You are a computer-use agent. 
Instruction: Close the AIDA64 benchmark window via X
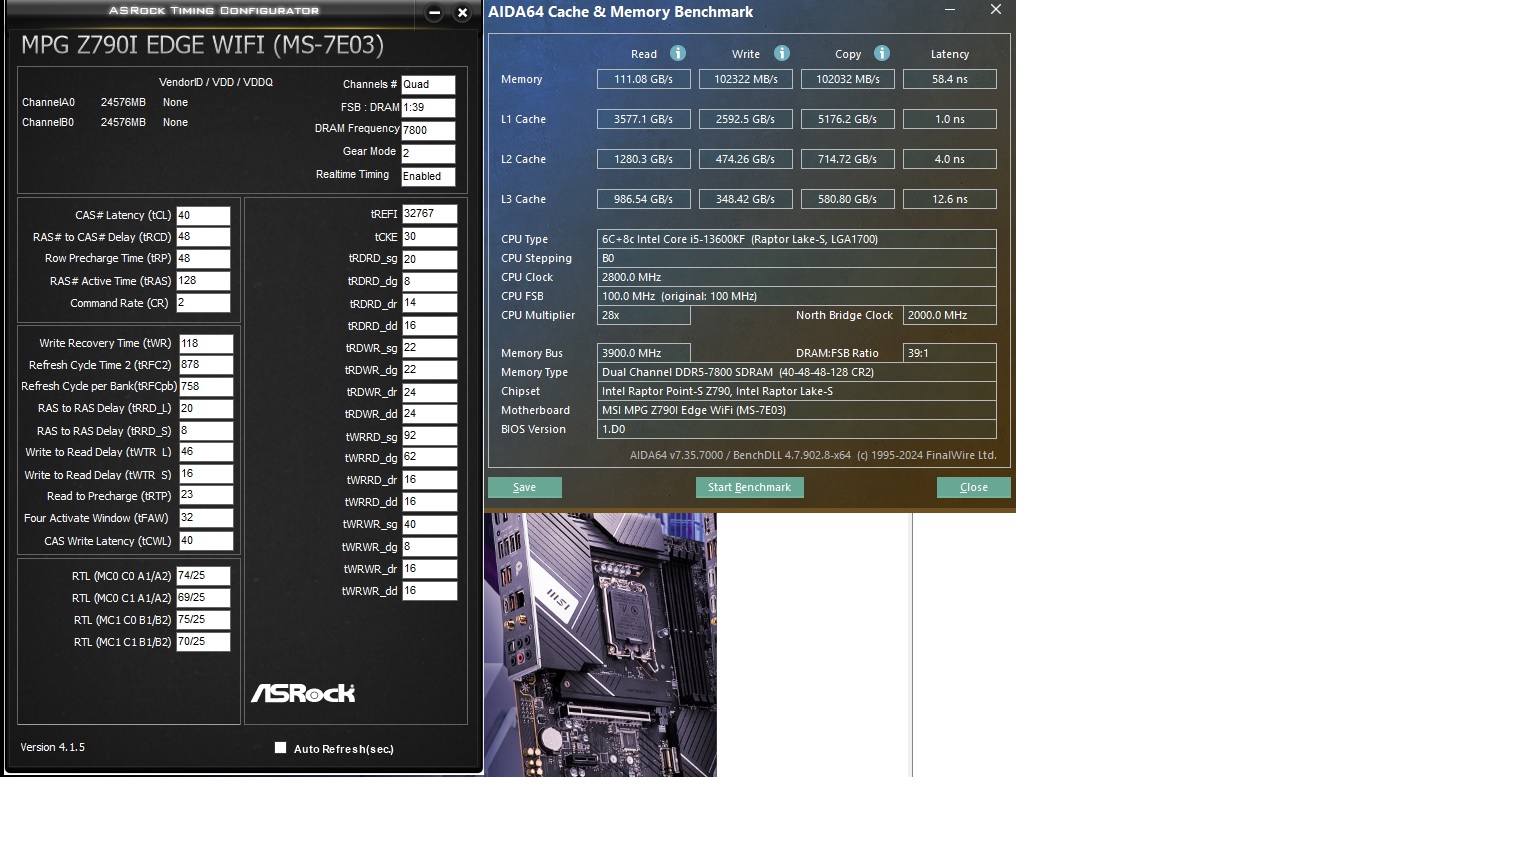pyautogui.click(x=996, y=10)
